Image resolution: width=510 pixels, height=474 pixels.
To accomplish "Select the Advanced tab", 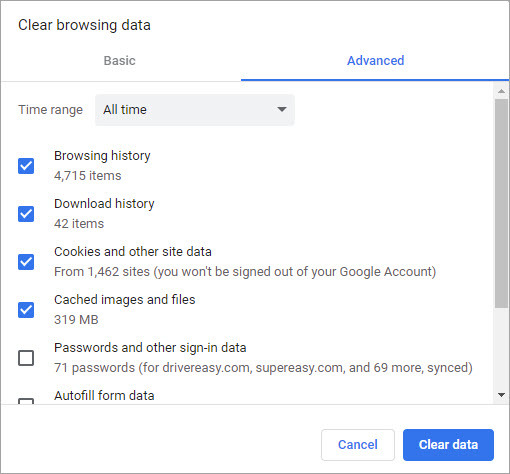I will click(x=375, y=61).
